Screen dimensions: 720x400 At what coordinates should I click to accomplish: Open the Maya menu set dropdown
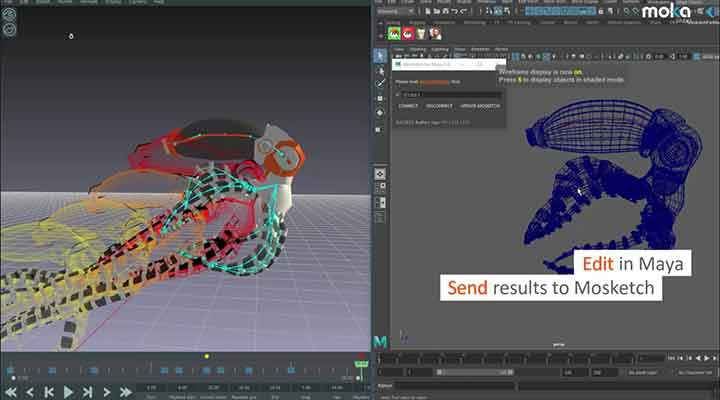click(395, 11)
